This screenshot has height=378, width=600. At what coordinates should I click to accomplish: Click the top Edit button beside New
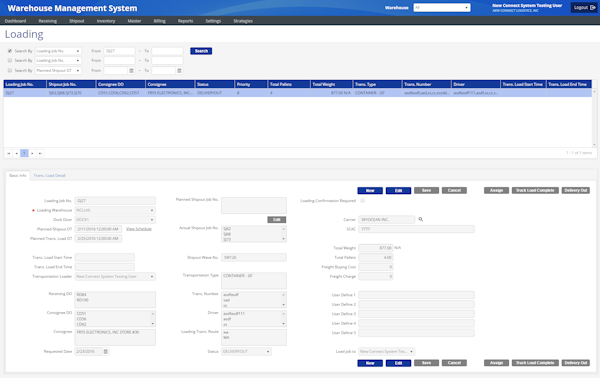(x=398, y=191)
